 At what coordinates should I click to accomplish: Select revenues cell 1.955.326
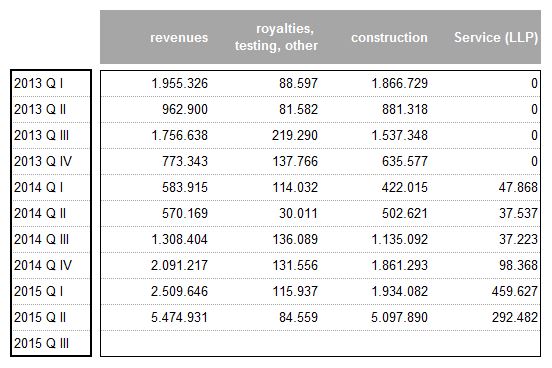[180, 83]
